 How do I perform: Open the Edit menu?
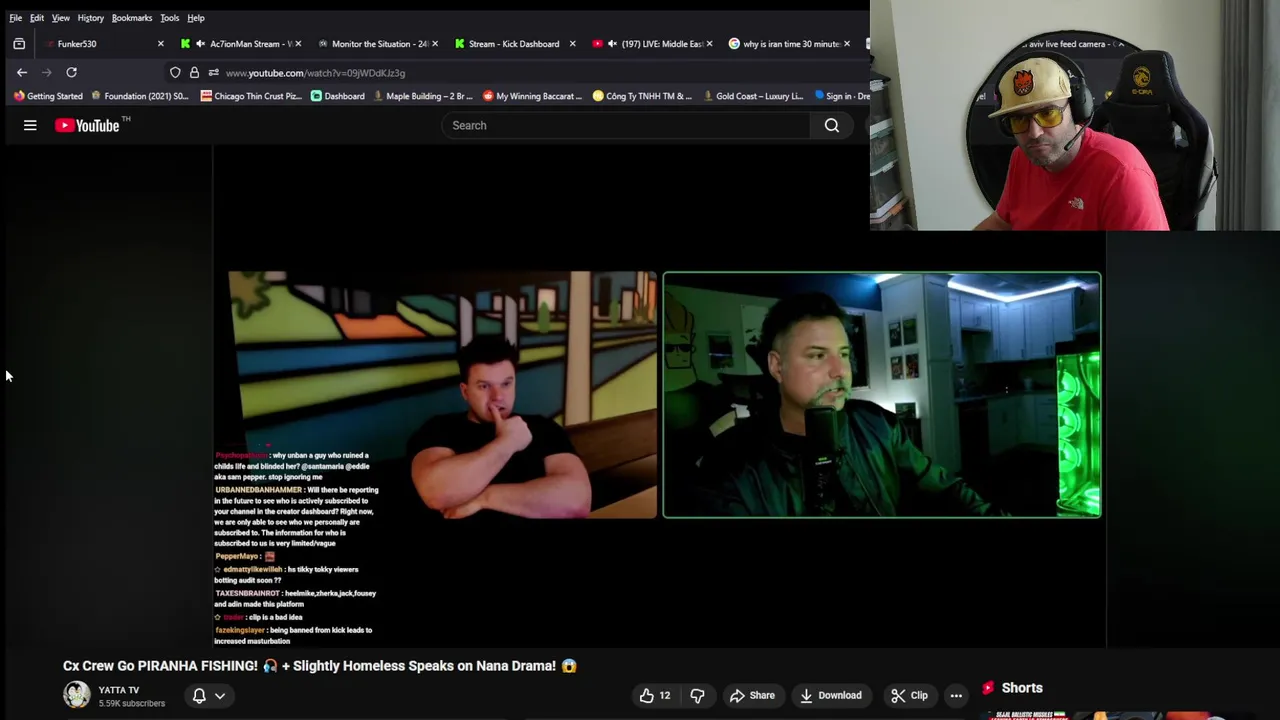click(37, 18)
